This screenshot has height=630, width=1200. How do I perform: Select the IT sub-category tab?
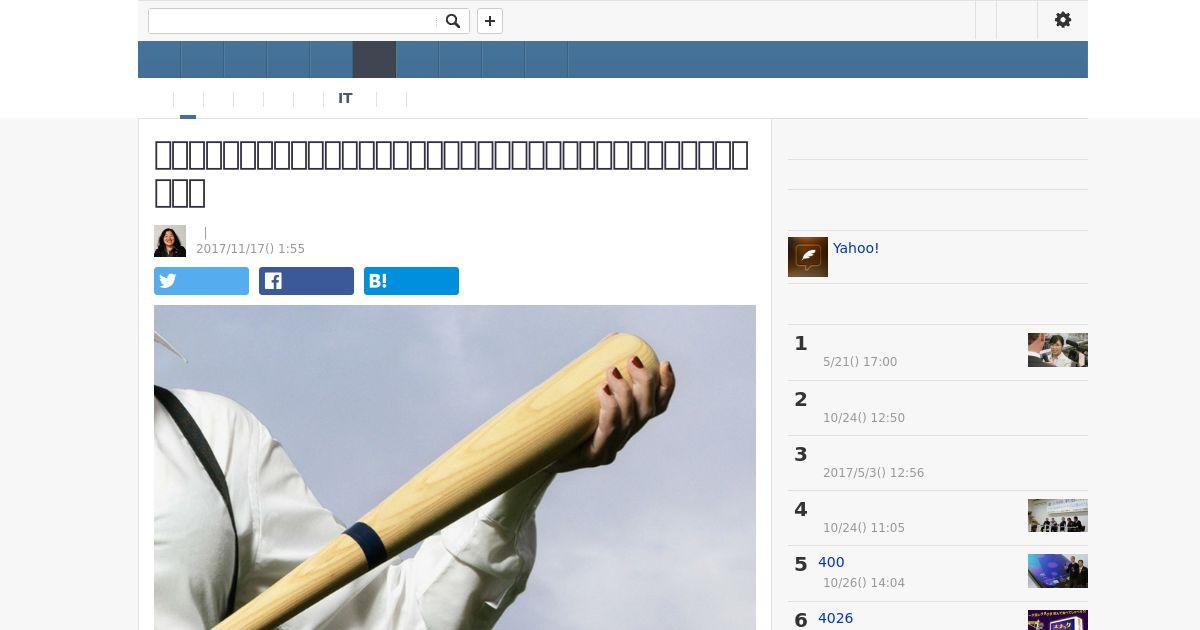pyautogui.click(x=345, y=99)
